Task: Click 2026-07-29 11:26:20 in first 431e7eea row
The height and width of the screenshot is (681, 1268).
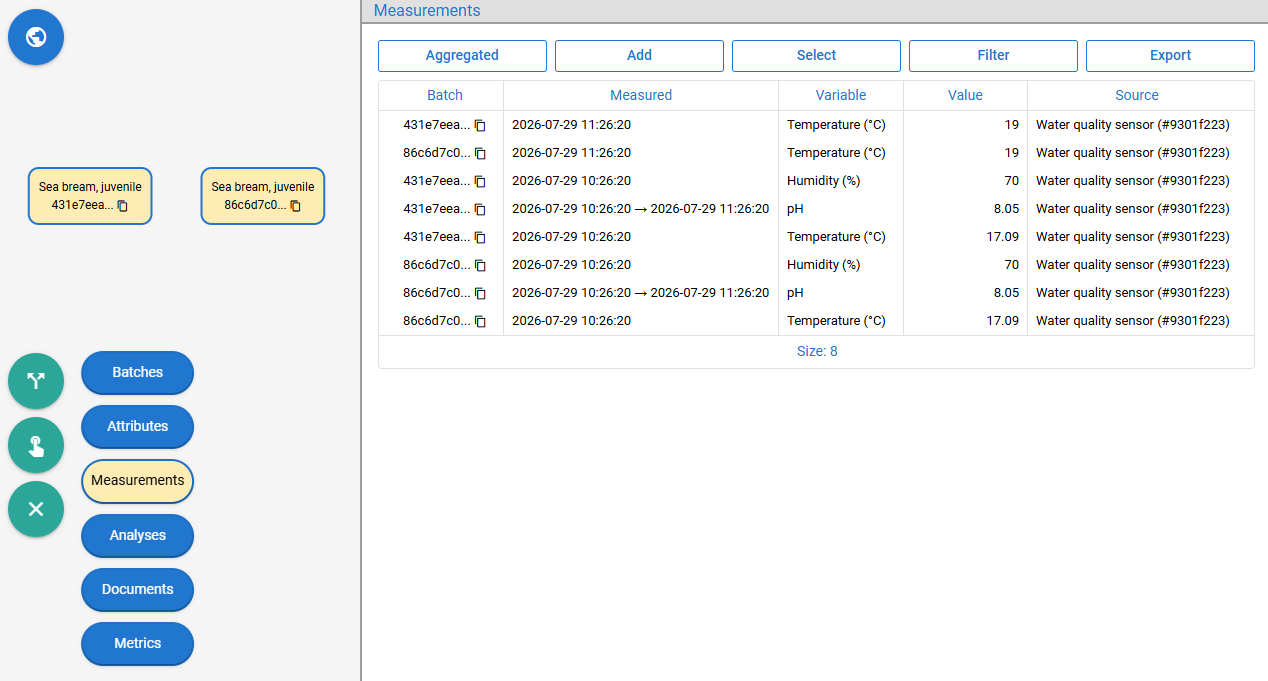Action: (571, 125)
